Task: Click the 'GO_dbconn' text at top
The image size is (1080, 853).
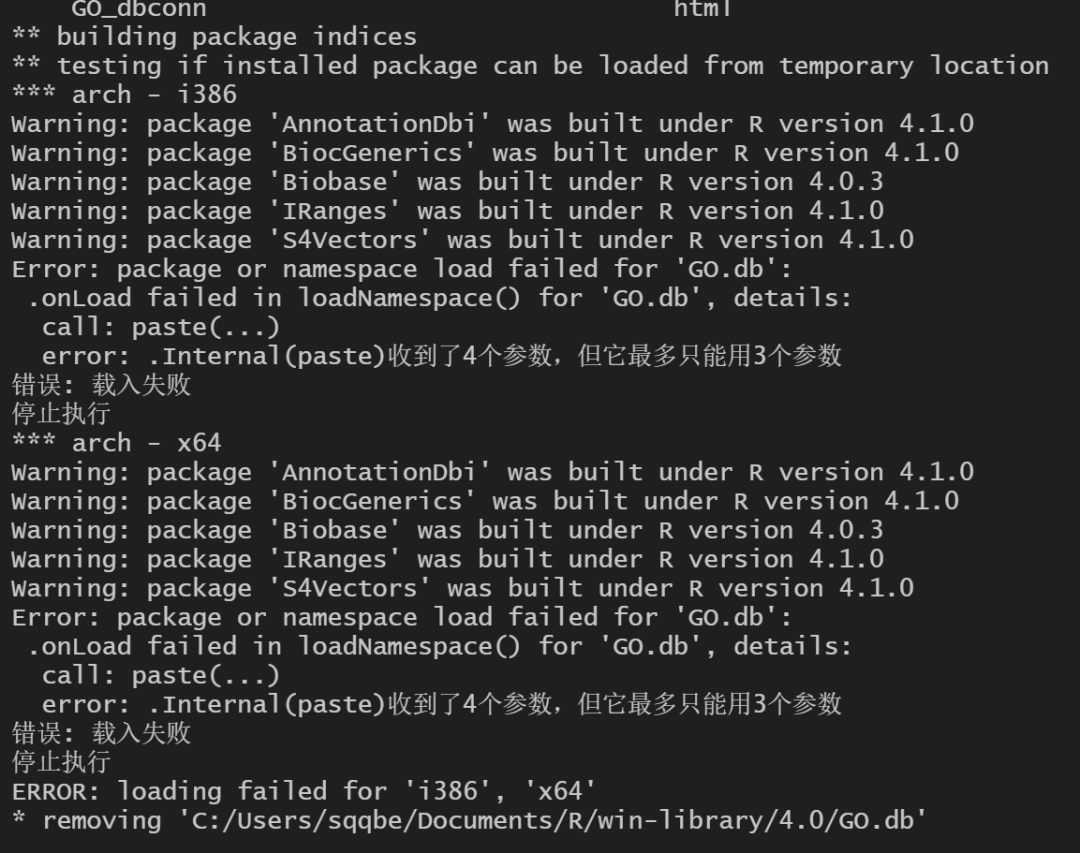Action: (138, 8)
